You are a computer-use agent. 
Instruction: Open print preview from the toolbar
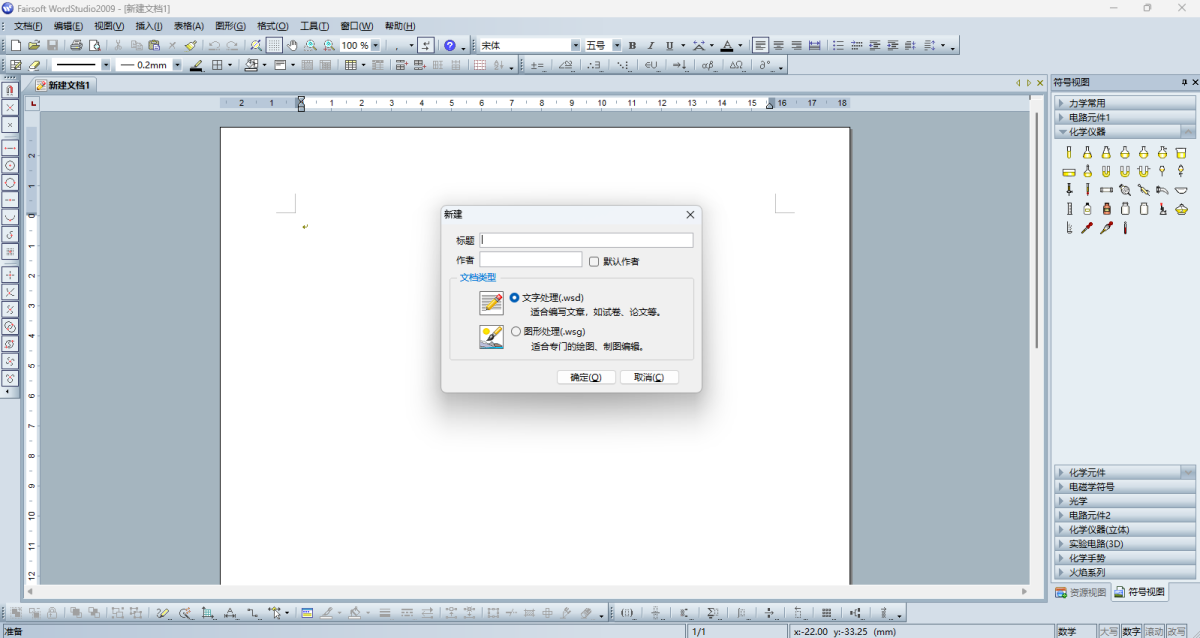click(94, 45)
